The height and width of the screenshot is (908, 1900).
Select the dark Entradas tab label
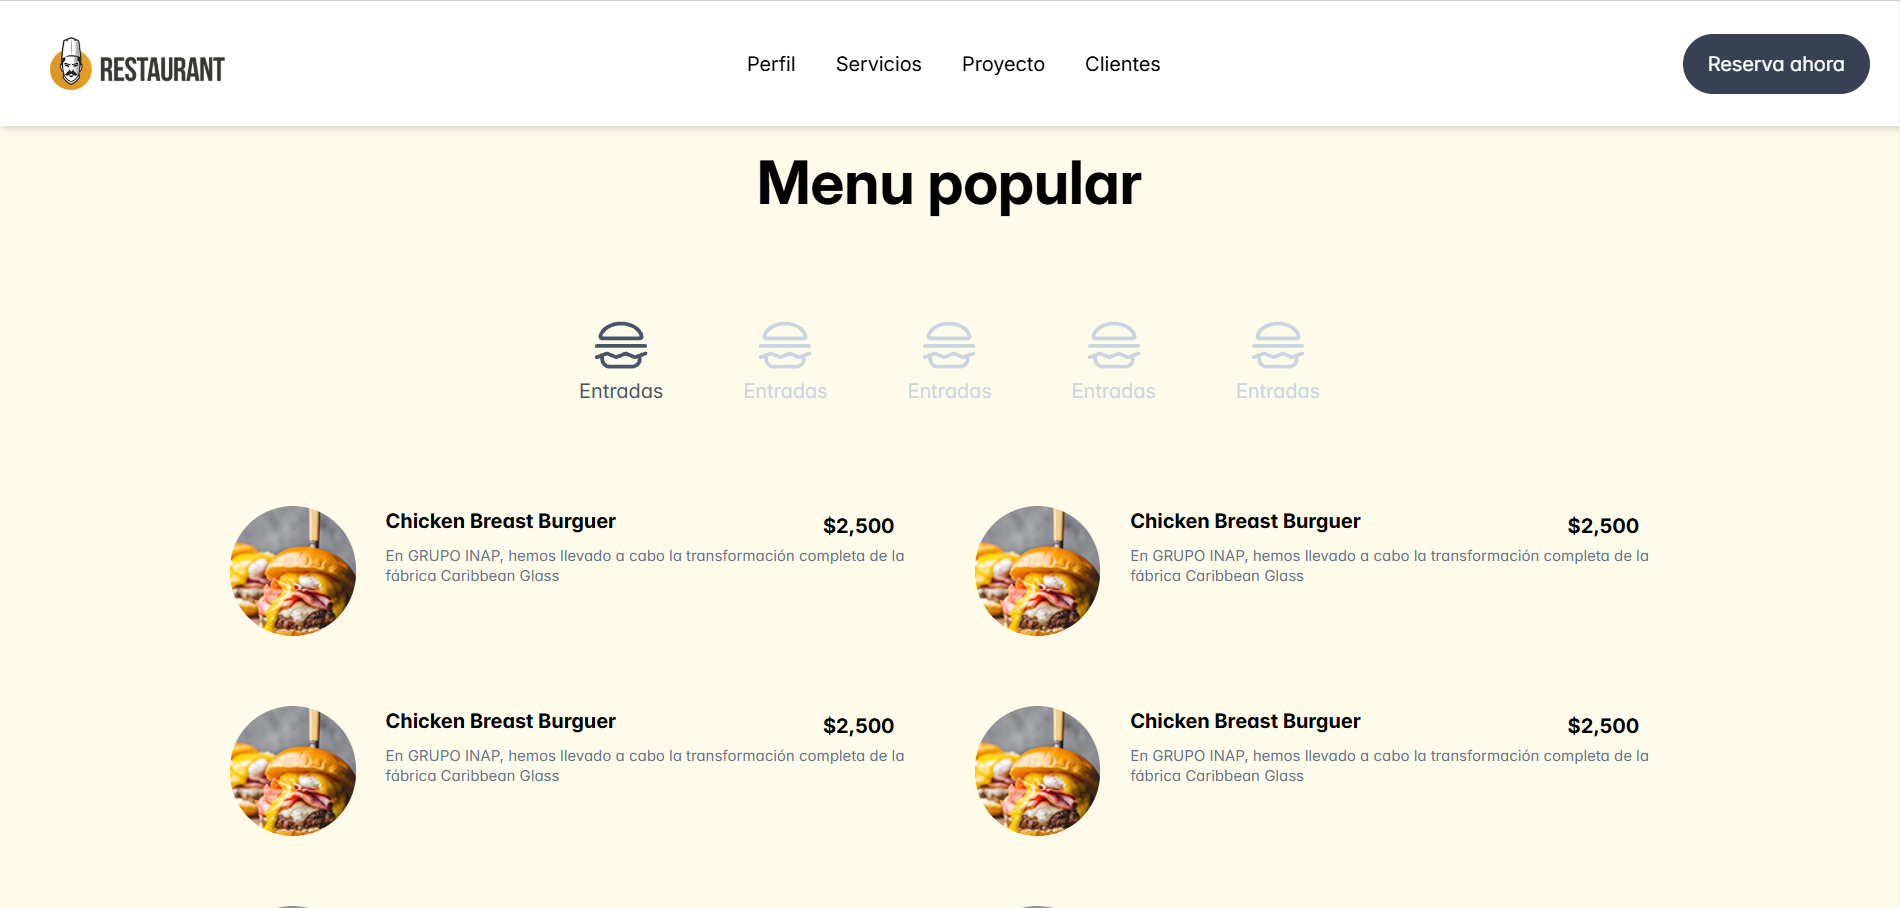pyautogui.click(x=621, y=391)
